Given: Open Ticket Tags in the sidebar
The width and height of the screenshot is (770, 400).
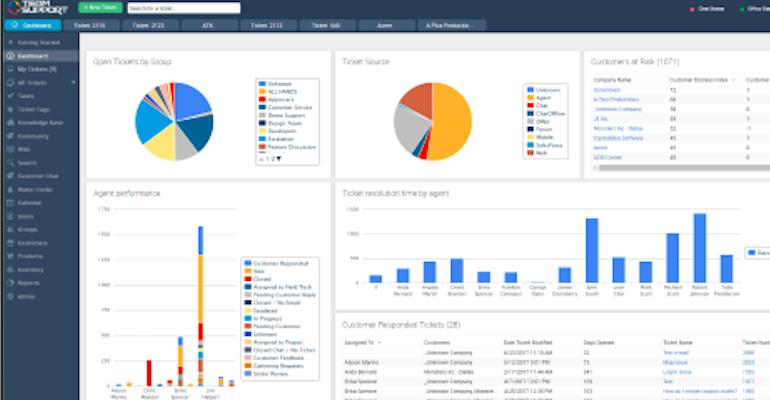Looking at the screenshot, I should tap(33, 109).
